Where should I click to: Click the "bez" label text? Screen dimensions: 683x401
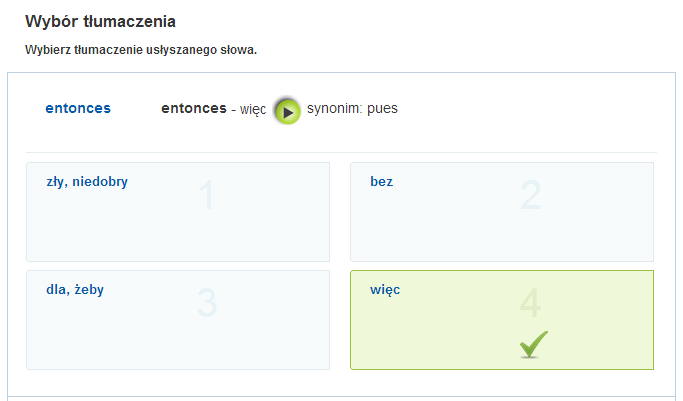pyautogui.click(x=381, y=182)
